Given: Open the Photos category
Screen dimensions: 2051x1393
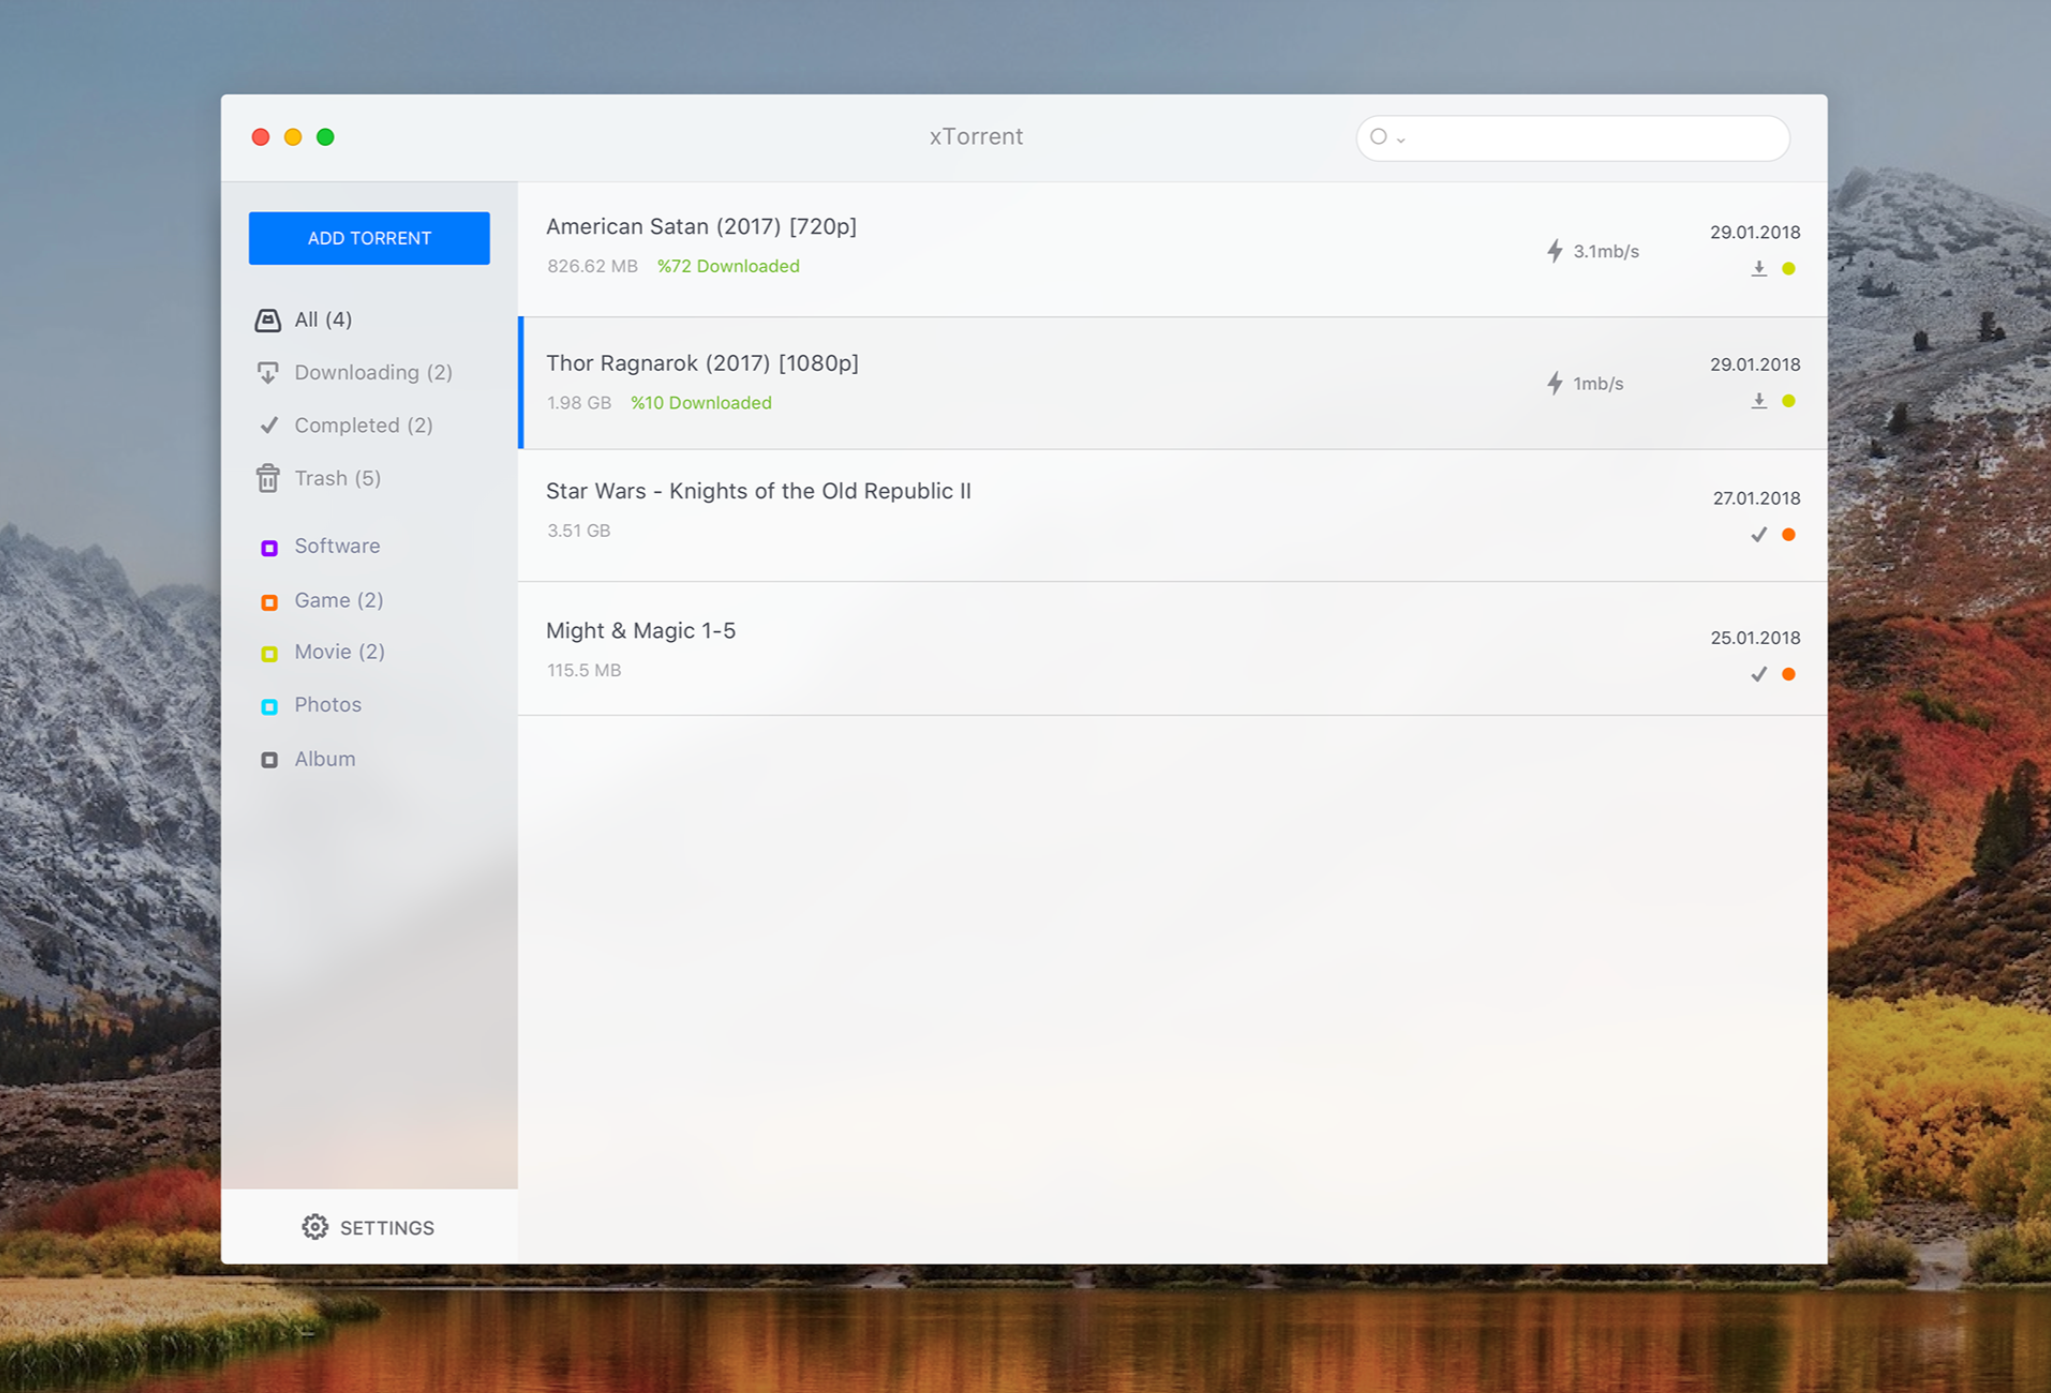Looking at the screenshot, I should pos(327,705).
